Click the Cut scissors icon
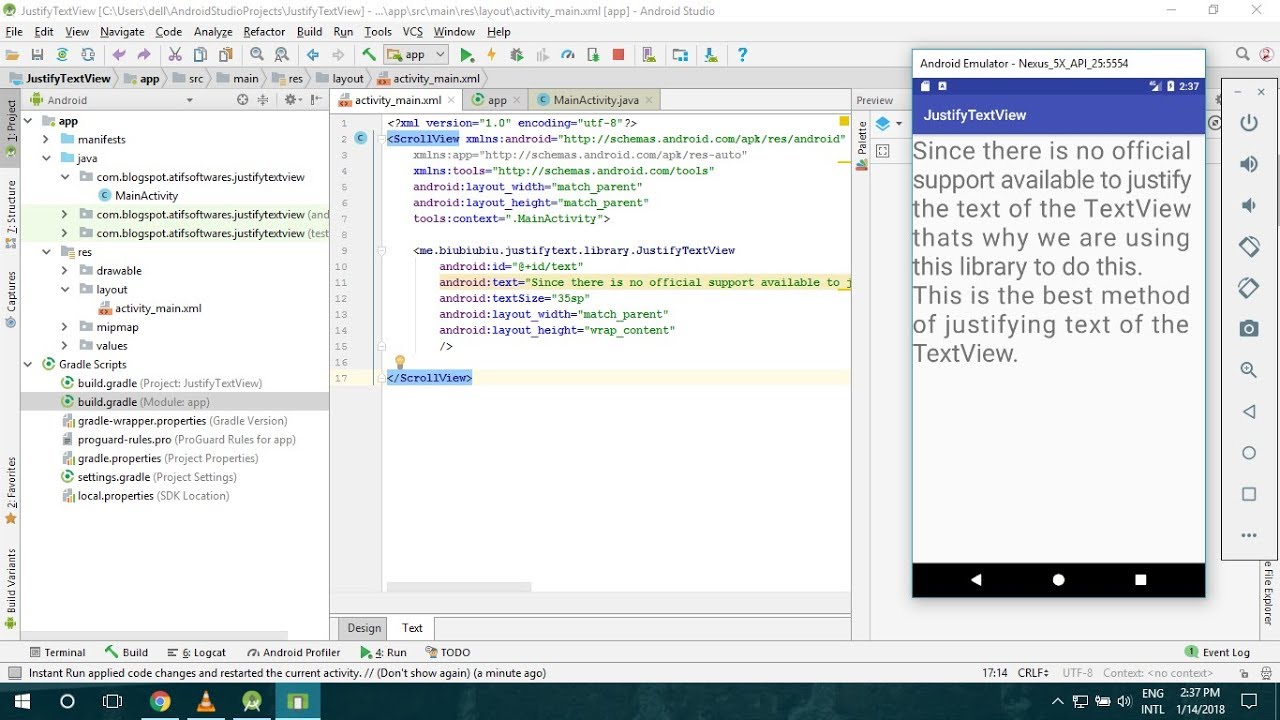 (174, 55)
